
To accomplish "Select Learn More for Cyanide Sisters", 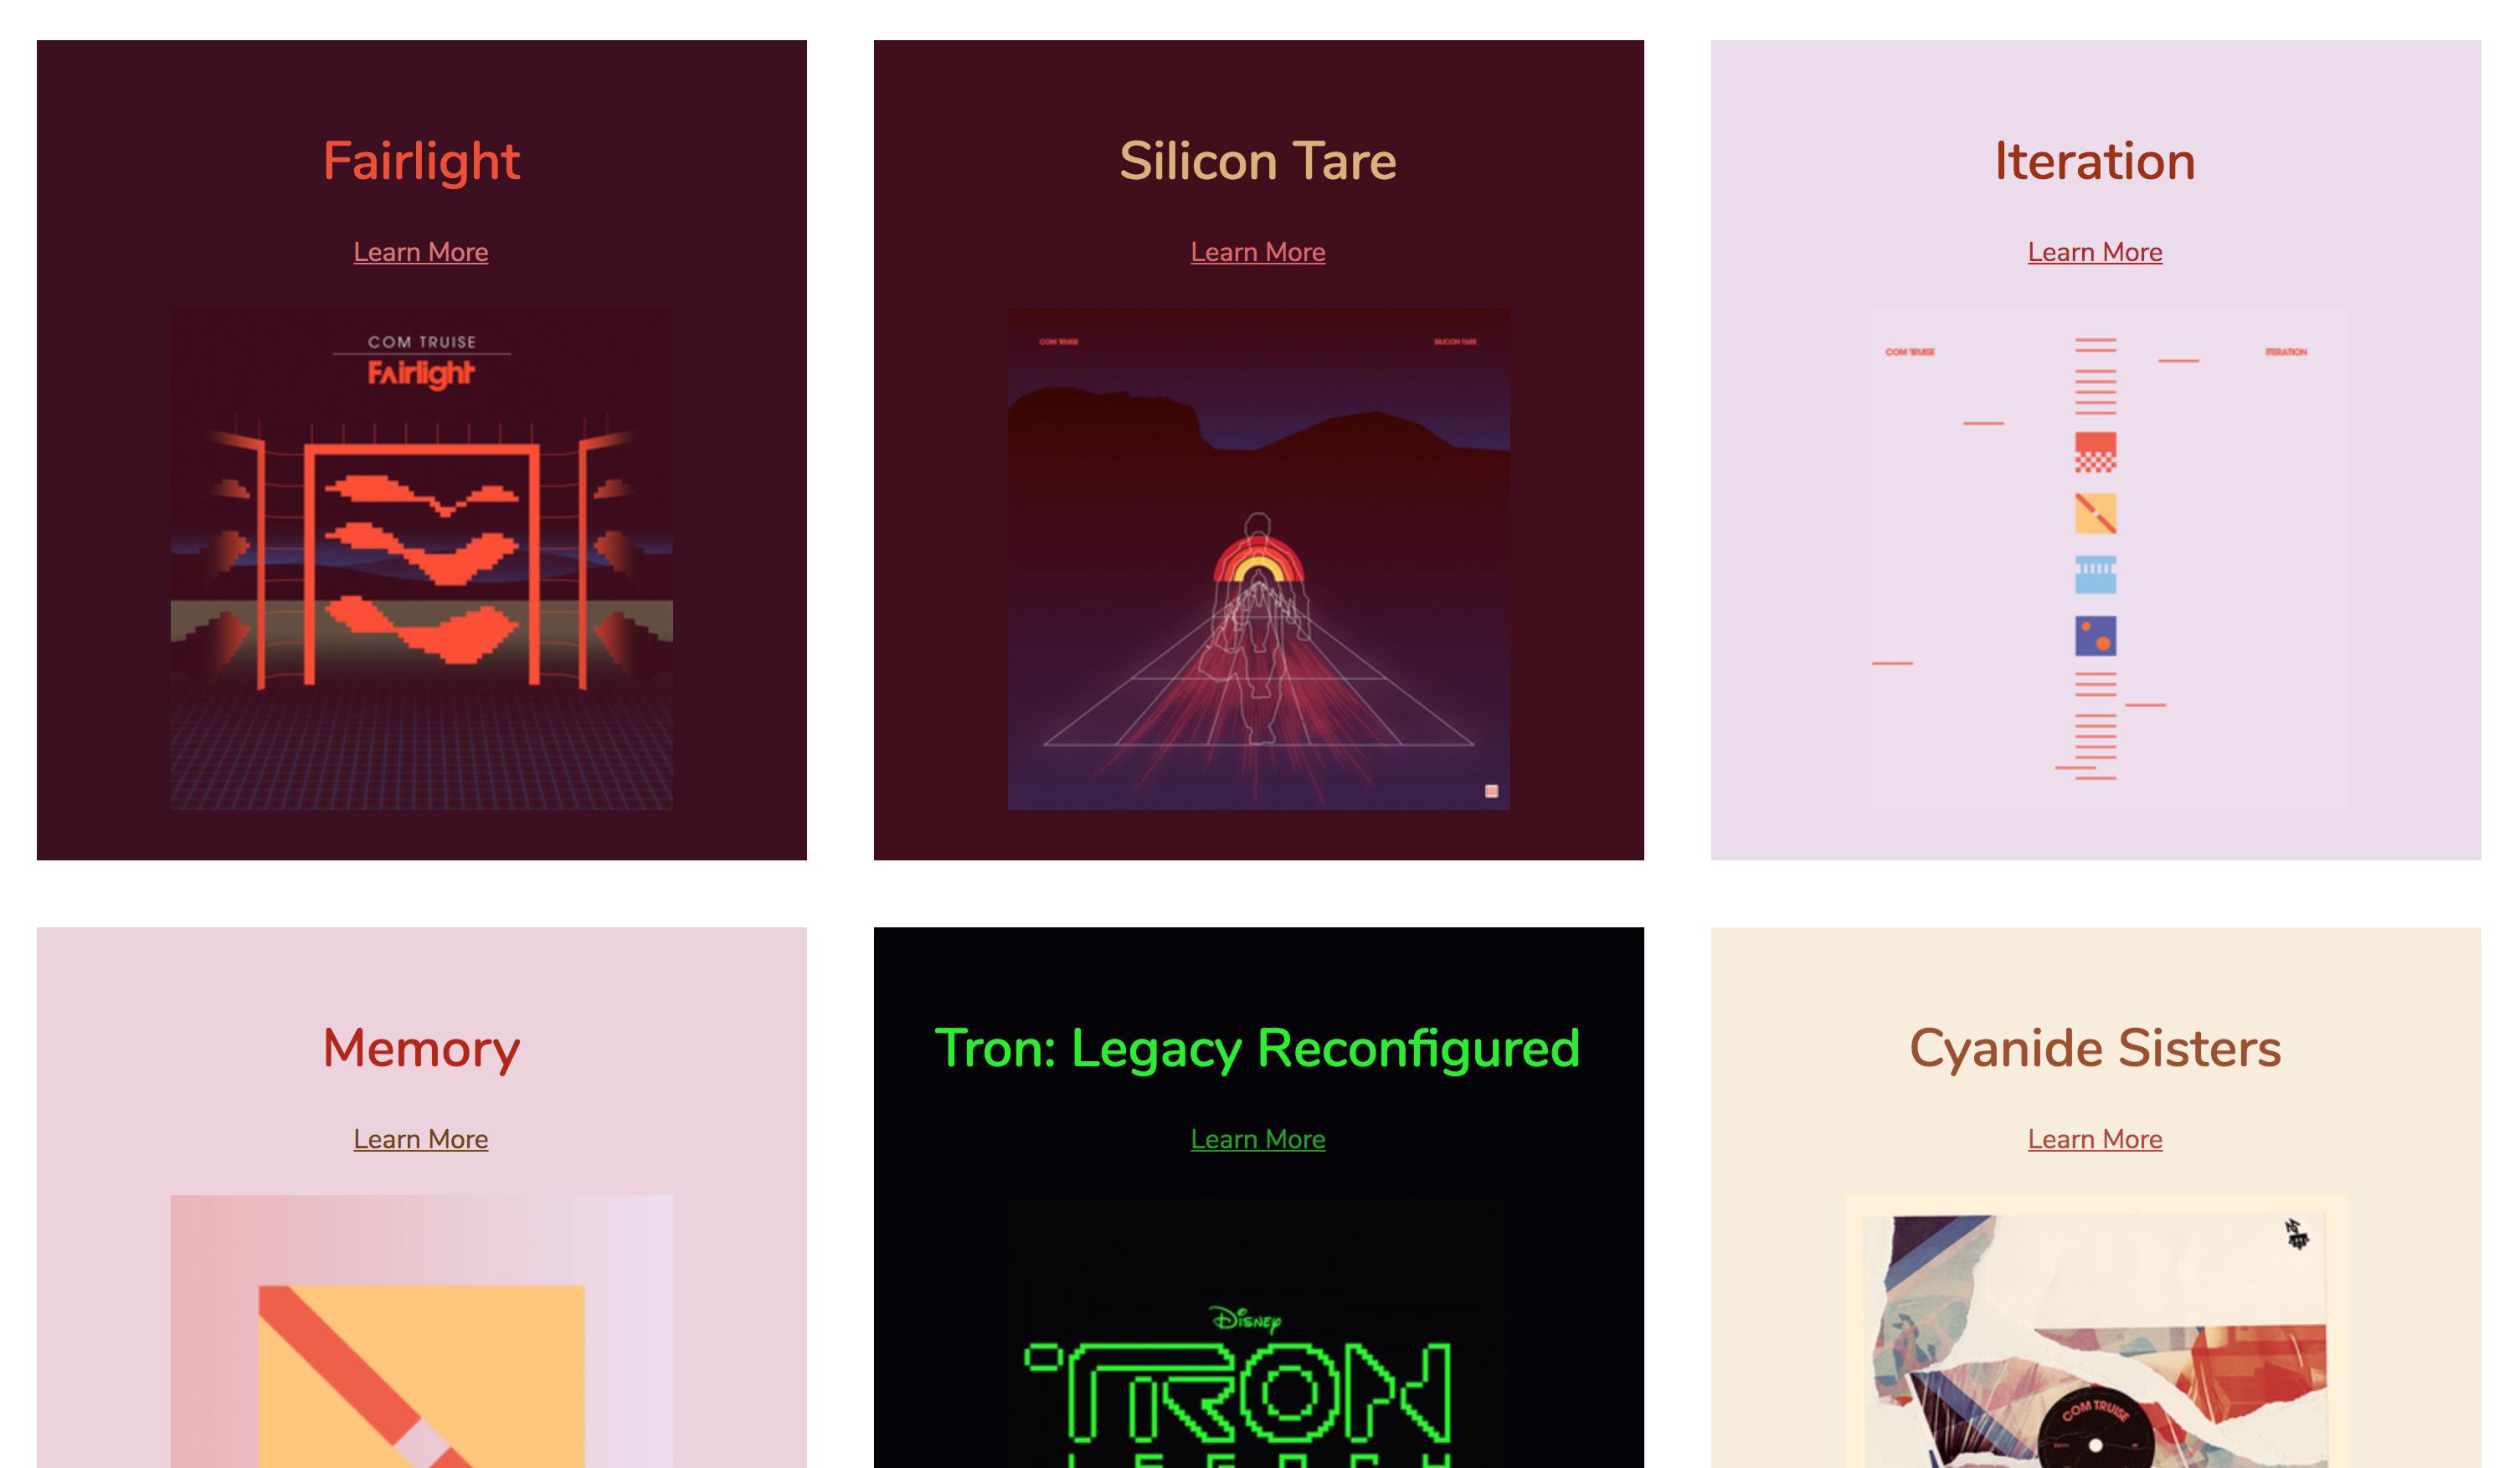I will pos(2096,1137).
